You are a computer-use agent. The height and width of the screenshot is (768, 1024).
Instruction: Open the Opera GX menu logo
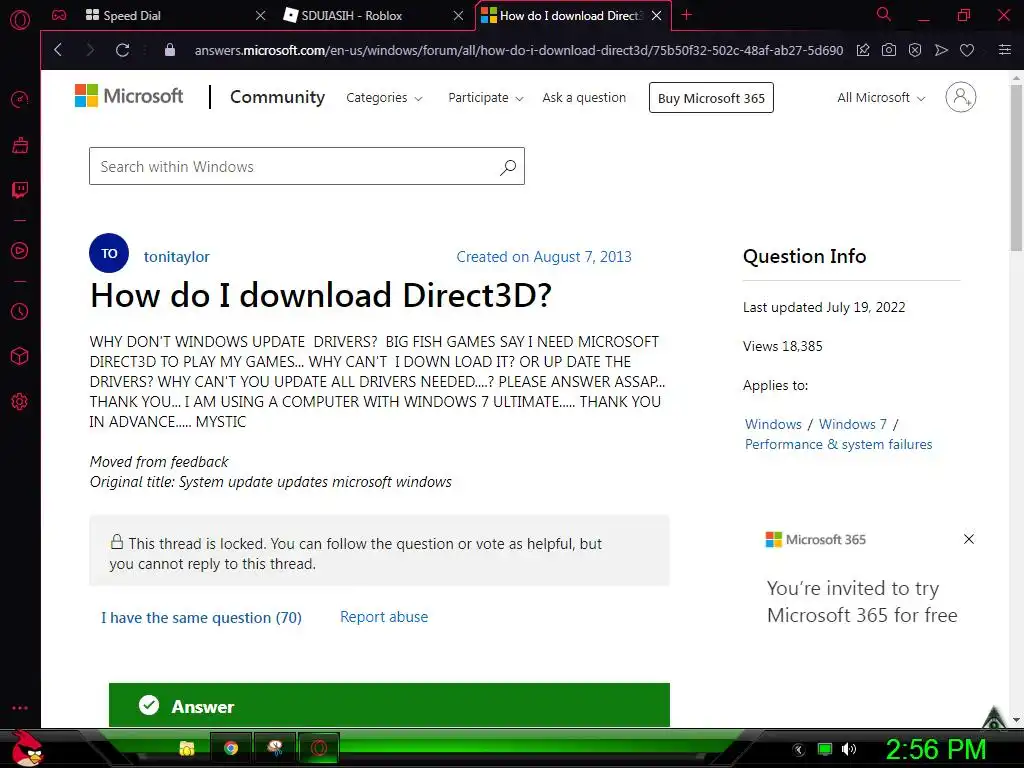(x=20, y=19)
